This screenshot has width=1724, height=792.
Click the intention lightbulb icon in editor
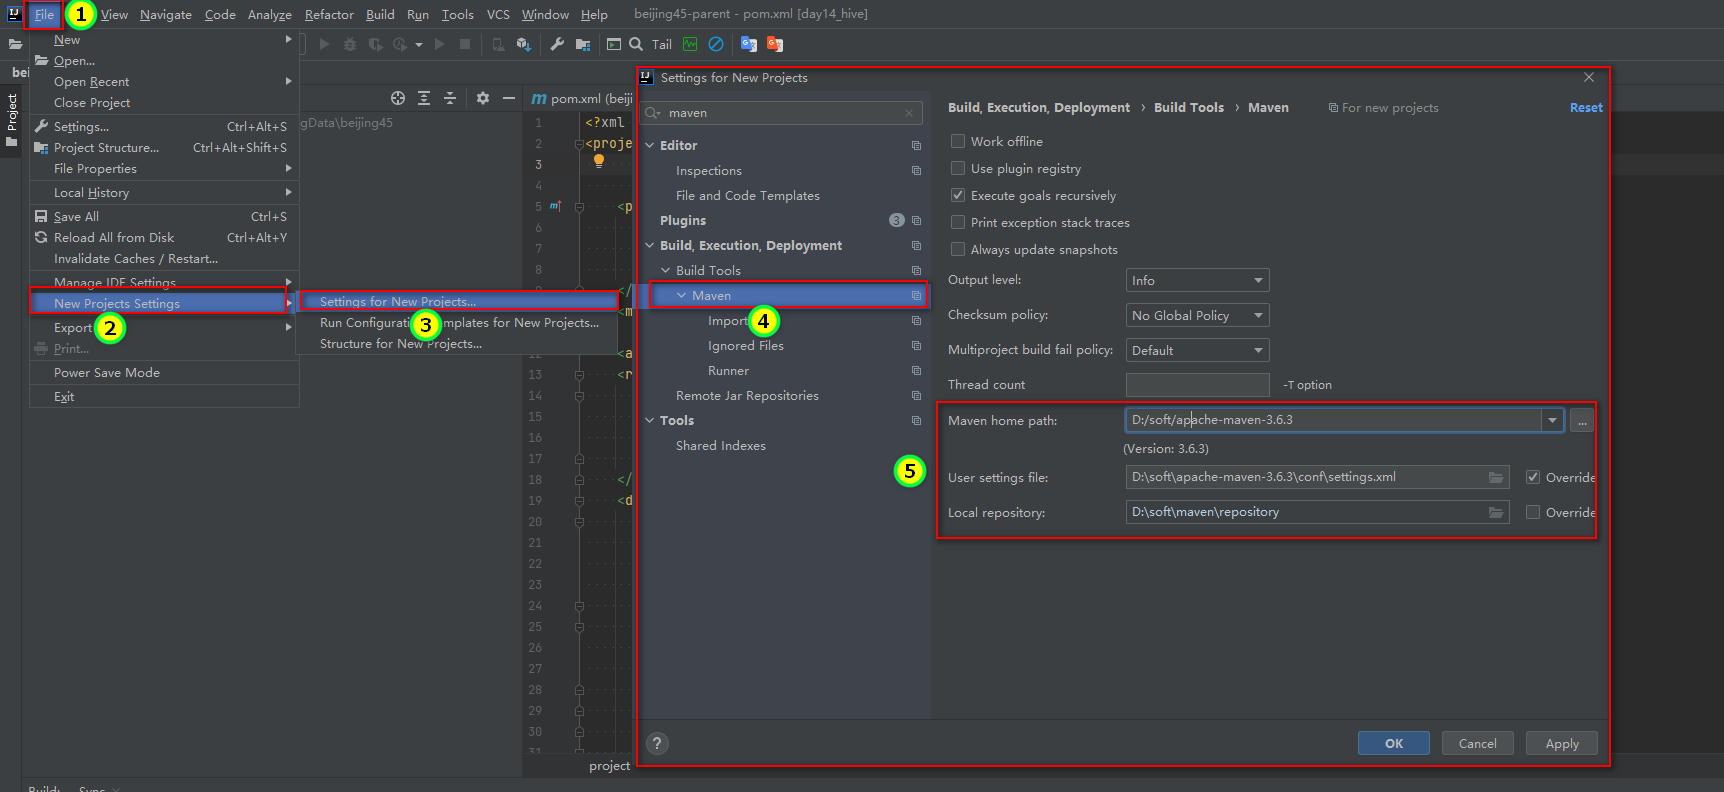pos(599,160)
